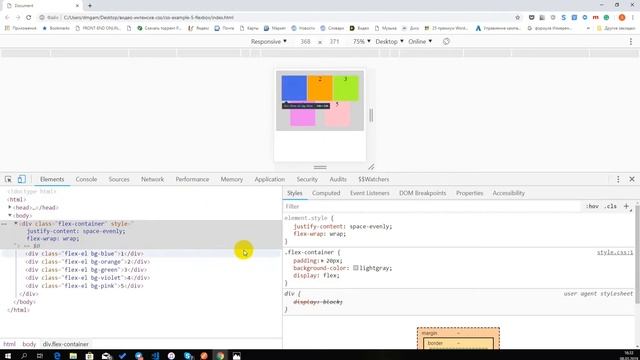The height and width of the screenshot is (360, 640).
Task: Select the bg-violet div row
Action: coord(141,278)
